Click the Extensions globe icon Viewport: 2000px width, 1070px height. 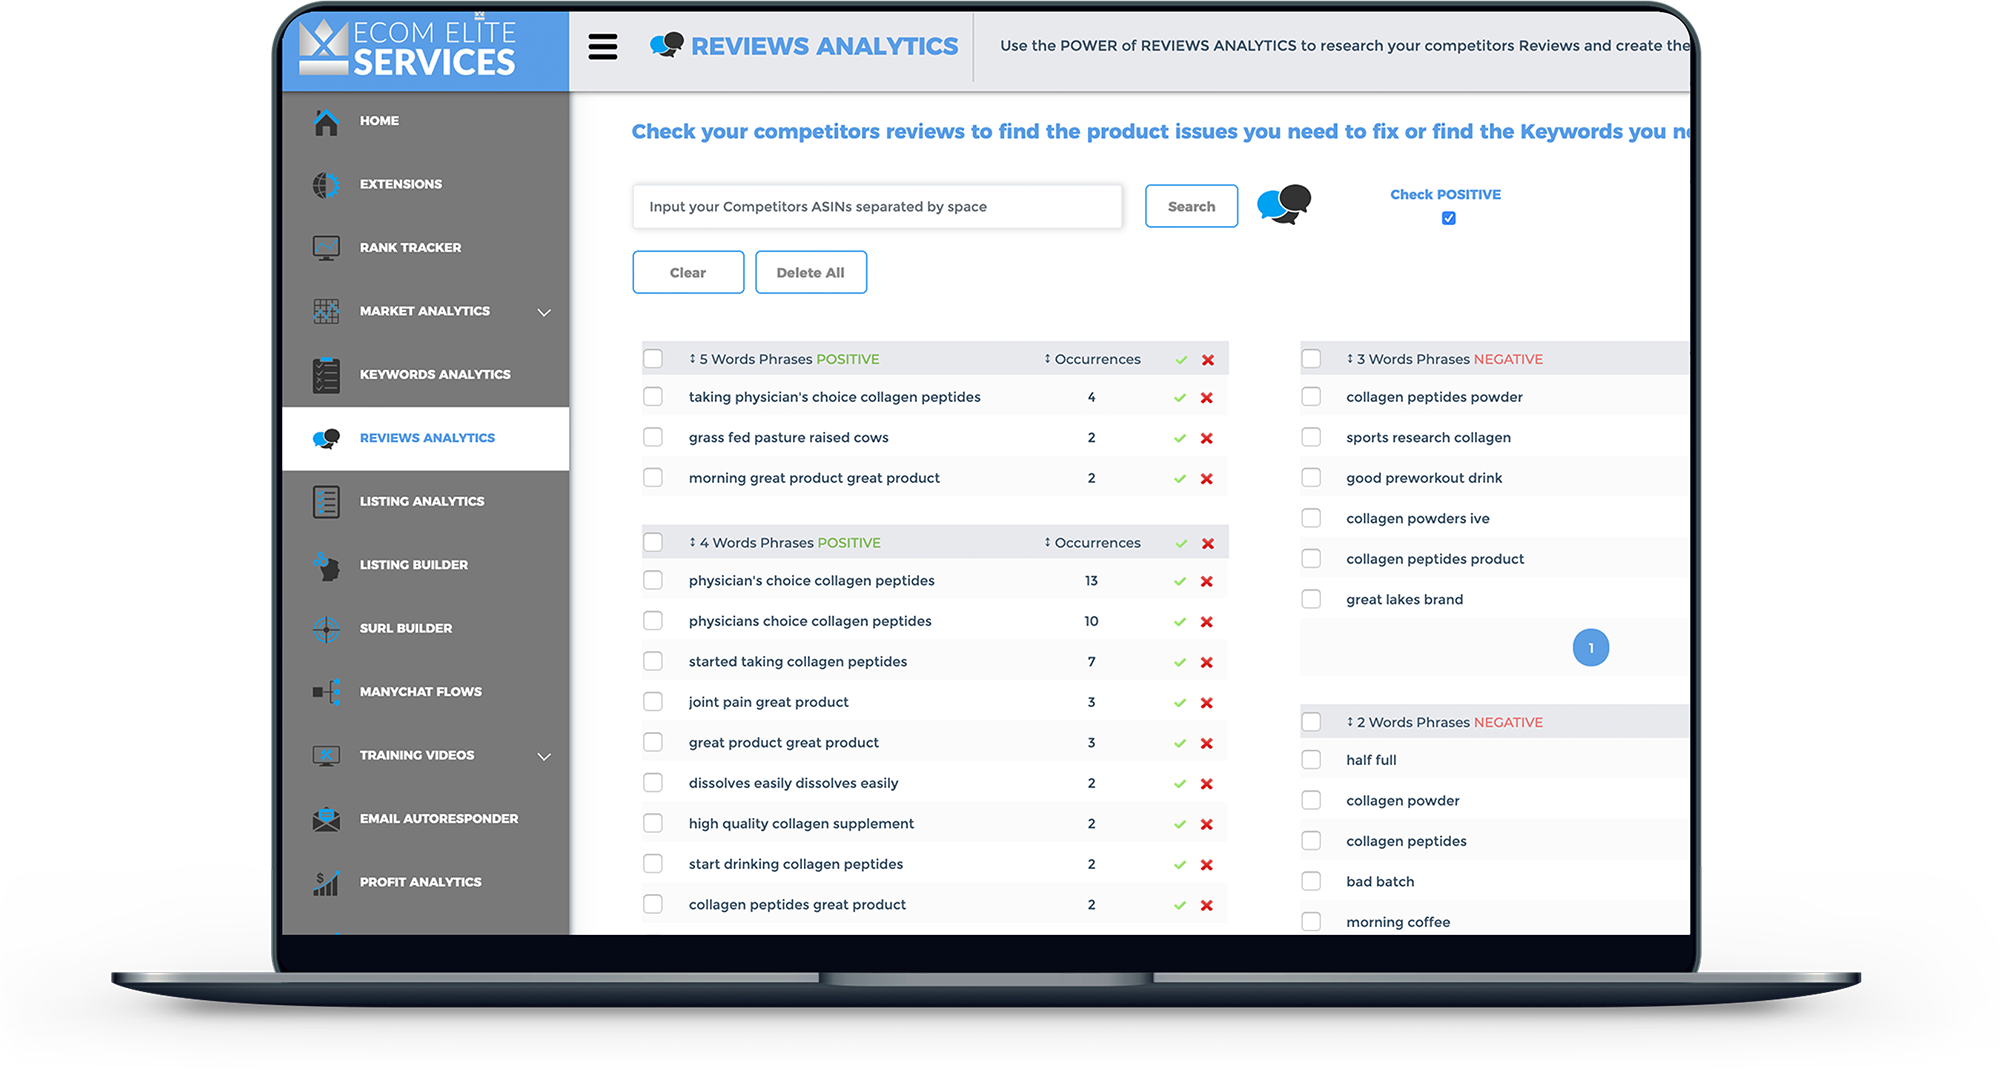click(x=326, y=185)
